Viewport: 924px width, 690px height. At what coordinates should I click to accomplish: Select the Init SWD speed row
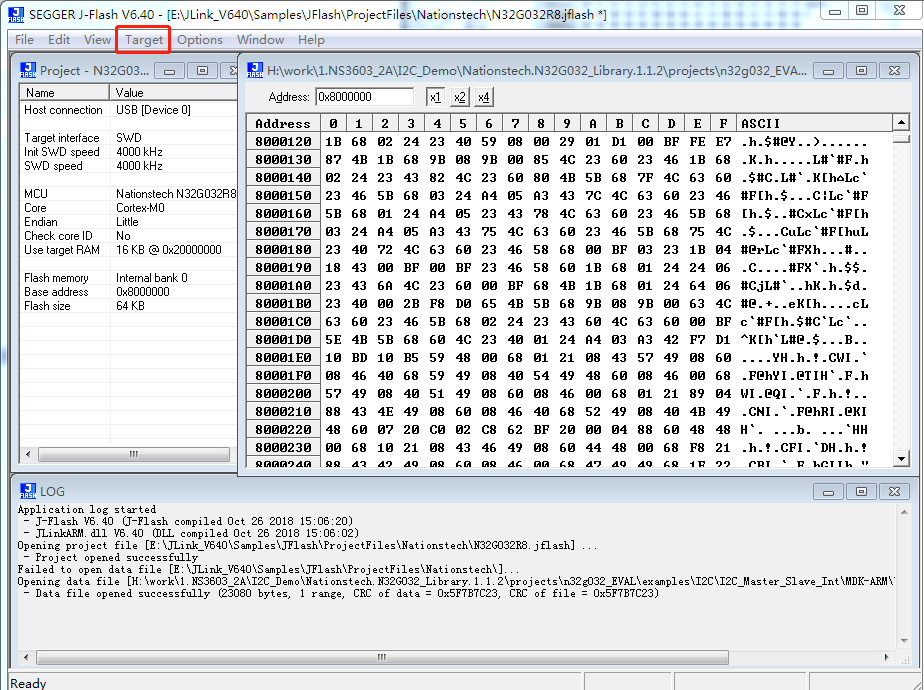(129, 152)
